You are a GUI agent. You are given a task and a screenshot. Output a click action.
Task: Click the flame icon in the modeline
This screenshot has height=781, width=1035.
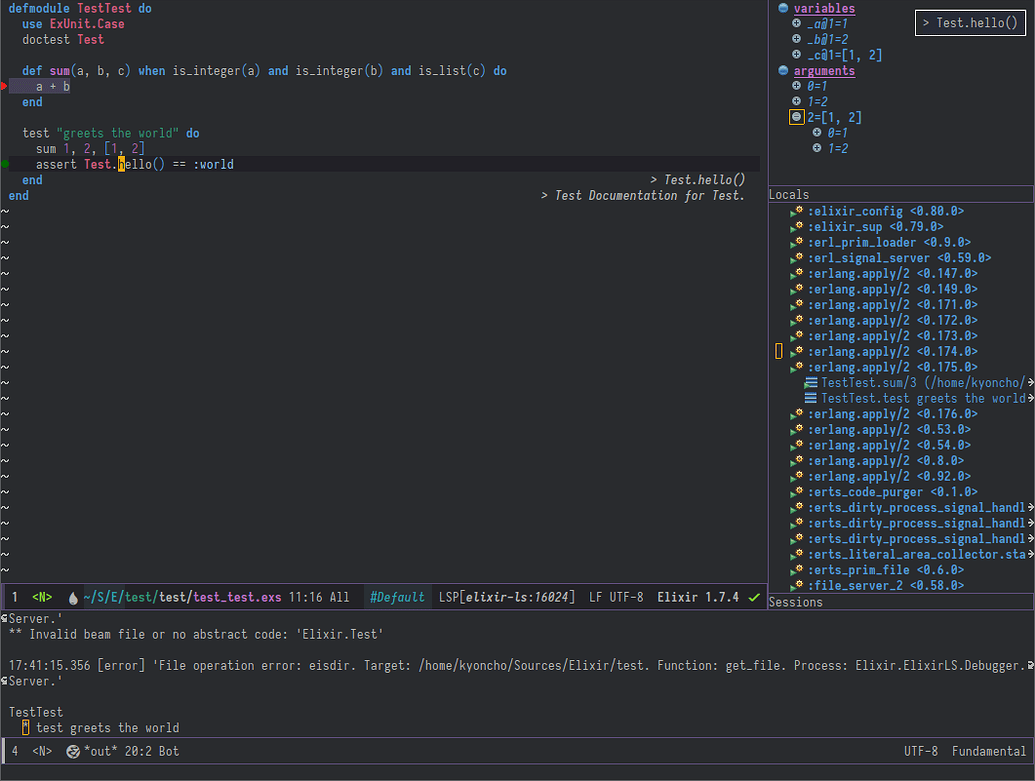coord(73,597)
